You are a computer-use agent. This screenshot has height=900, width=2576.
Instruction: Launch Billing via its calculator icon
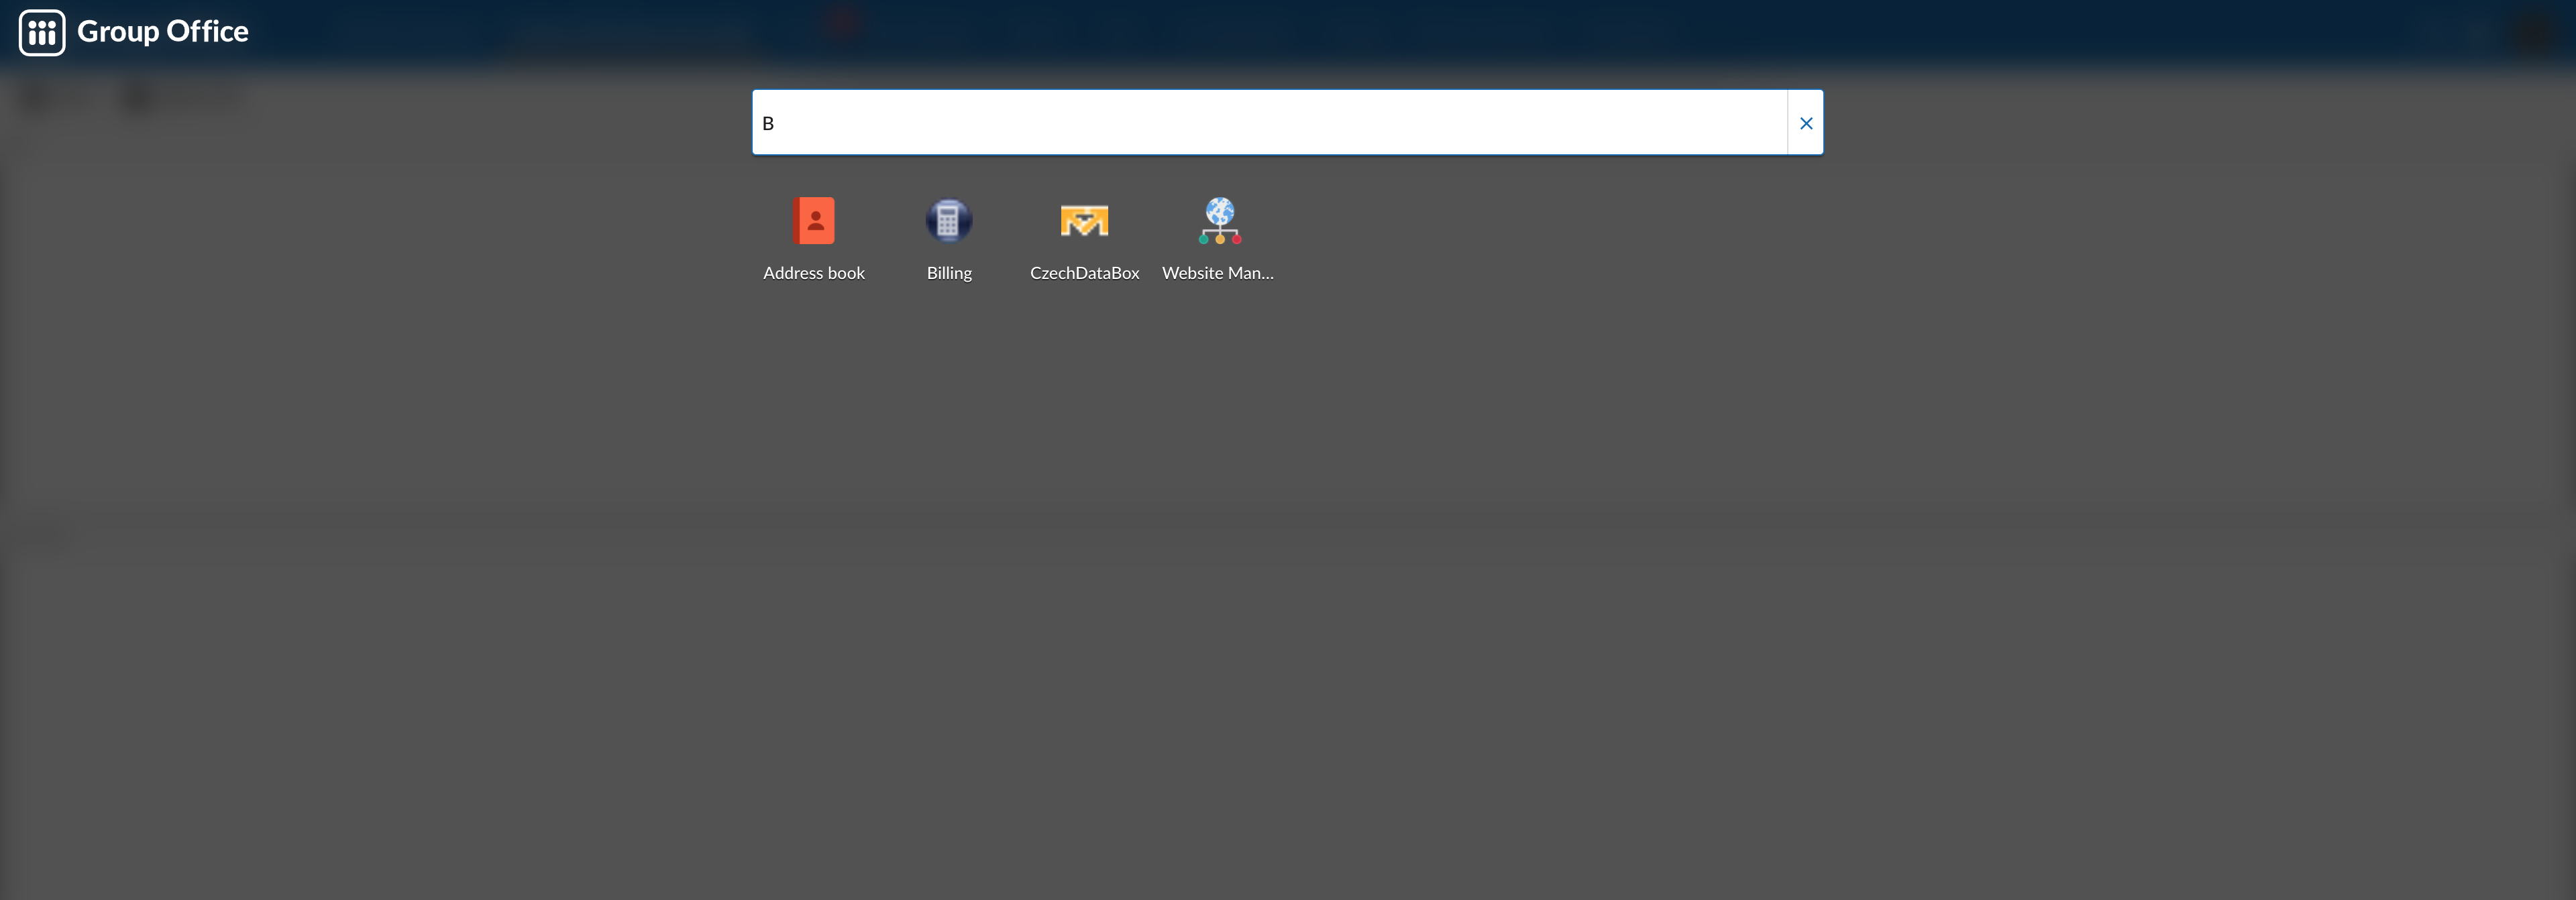click(x=948, y=220)
